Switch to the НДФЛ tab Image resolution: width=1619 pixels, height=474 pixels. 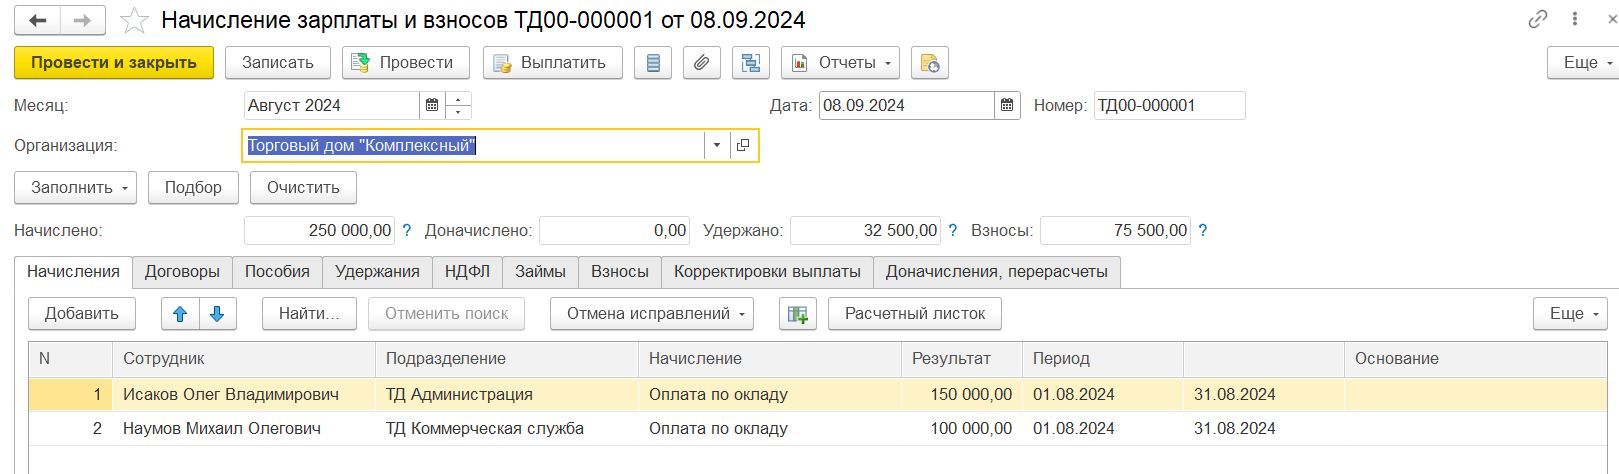click(x=467, y=271)
